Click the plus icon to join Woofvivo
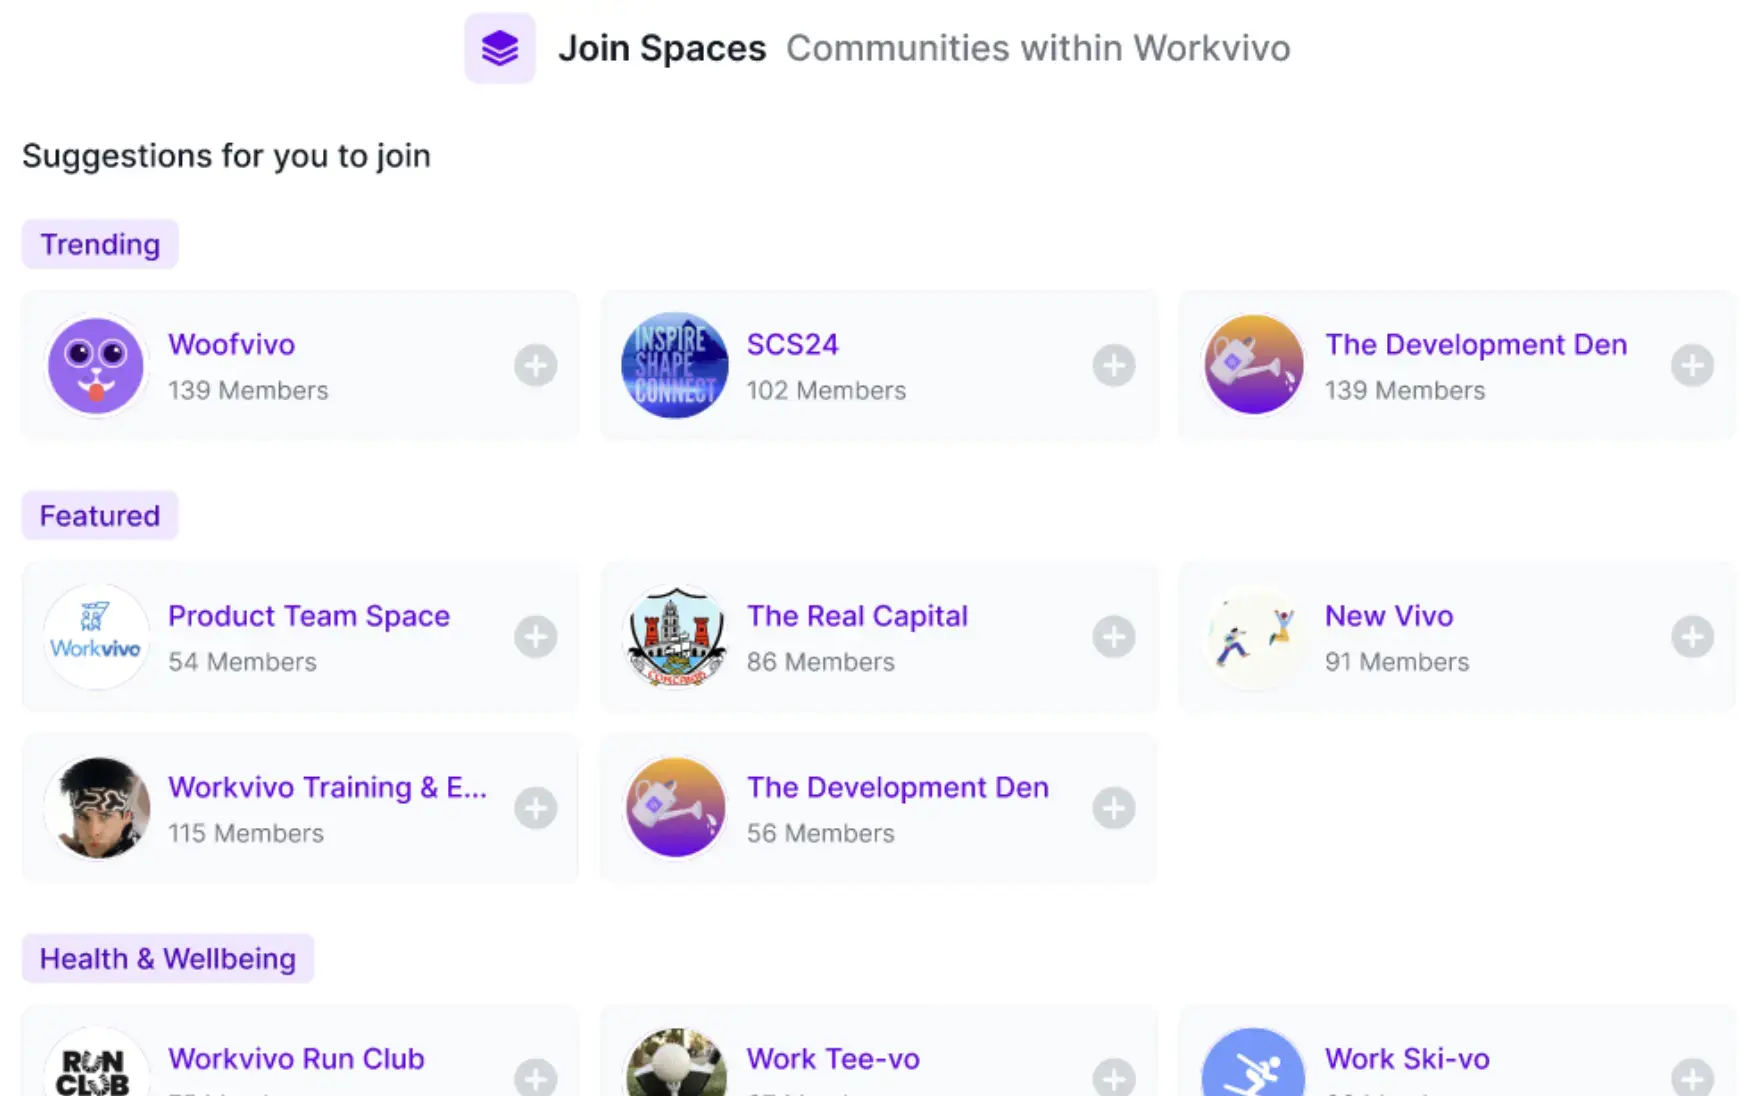The height and width of the screenshot is (1096, 1740). tap(536, 365)
